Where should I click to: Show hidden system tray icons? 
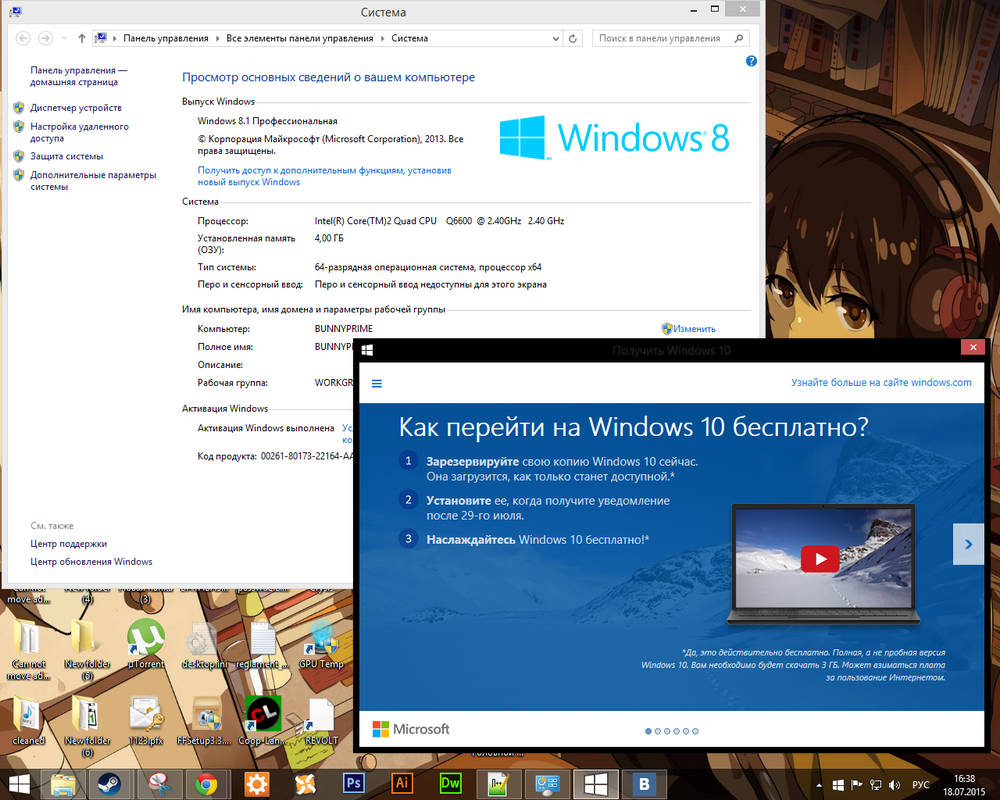point(820,784)
